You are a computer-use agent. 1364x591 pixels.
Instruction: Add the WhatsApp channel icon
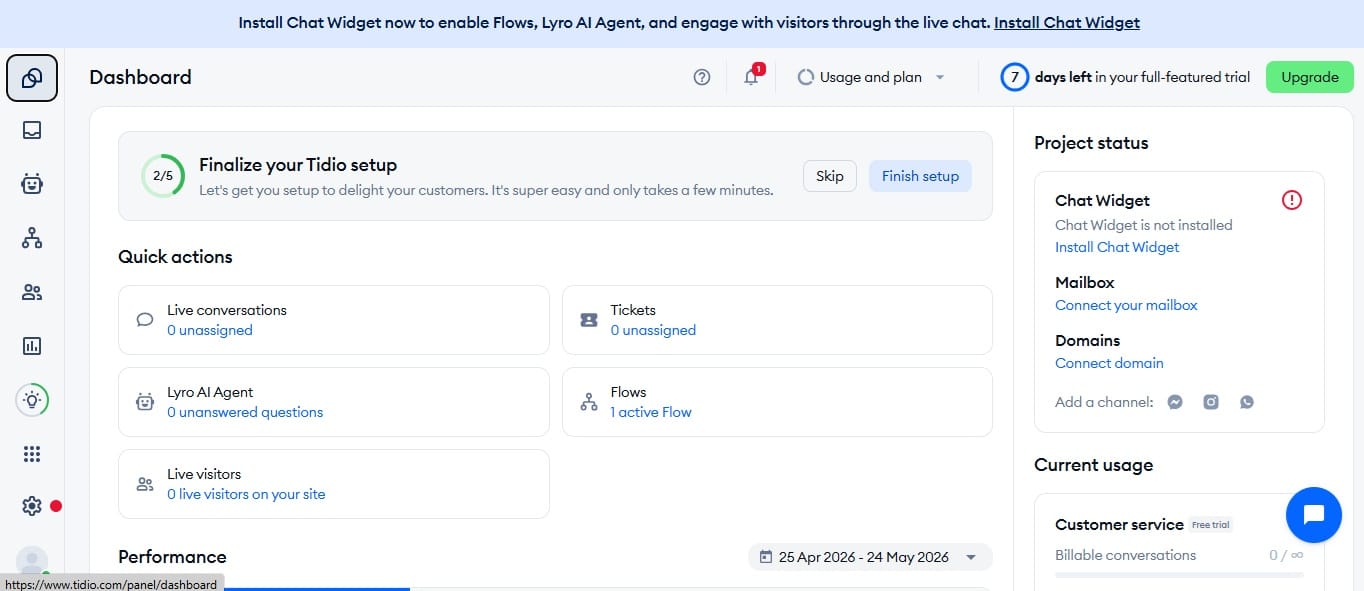pyautogui.click(x=1246, y=402)
